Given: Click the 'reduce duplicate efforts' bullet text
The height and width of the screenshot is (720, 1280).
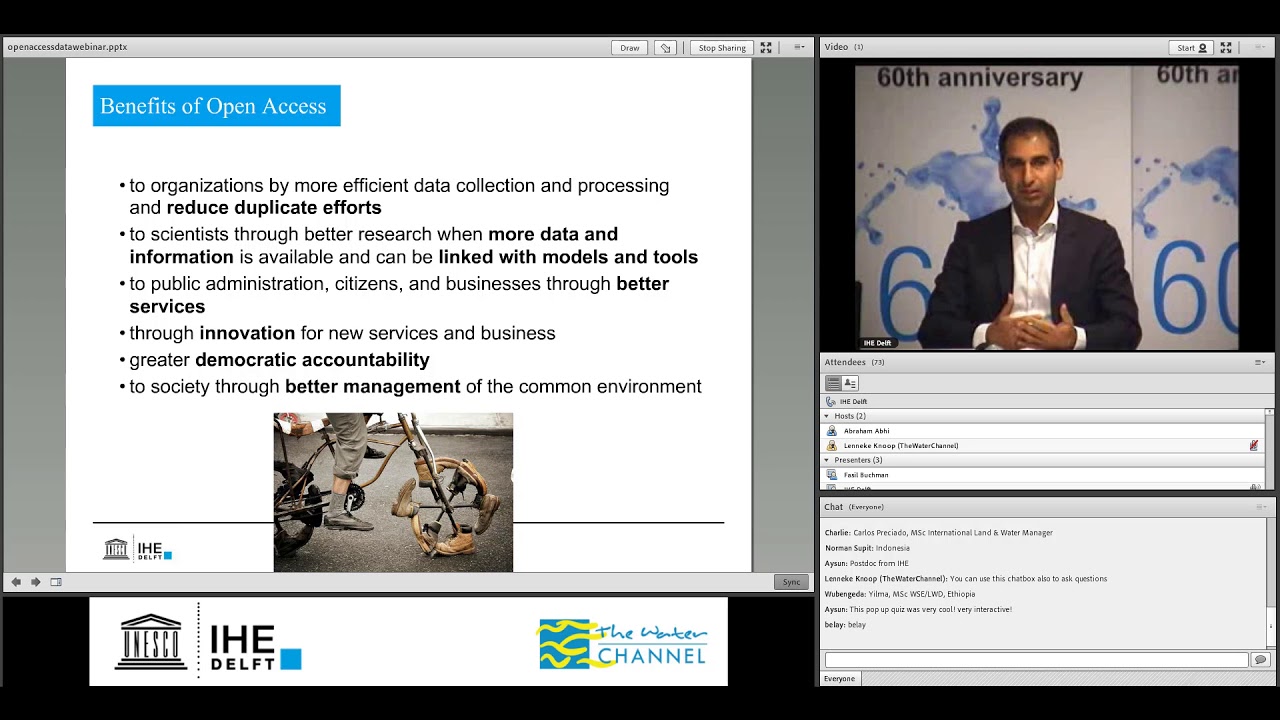Looking at the screenshot, I should click(274, 208).
